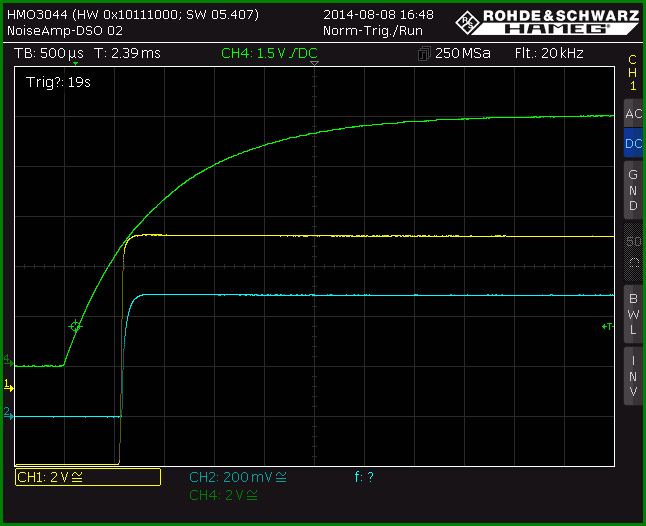This screenshot has width=646, height=526.
Task: Click the green trigger crosshair marker on waveform
Action: pos(75,326)
